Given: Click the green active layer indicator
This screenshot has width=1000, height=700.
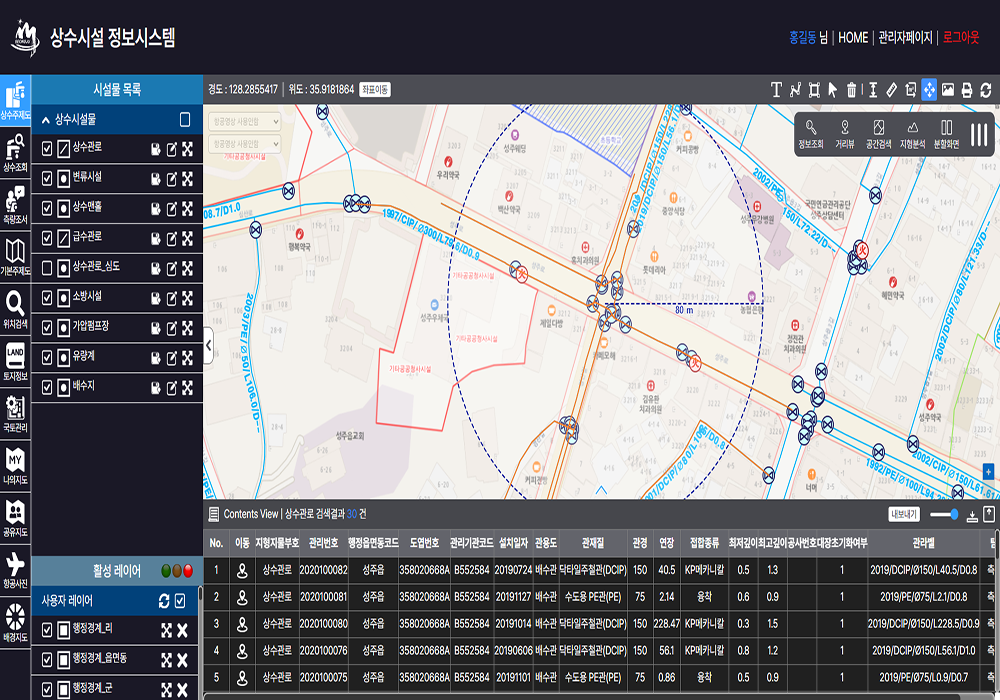Looking at the screenshot, I should (x=166, y=571).
